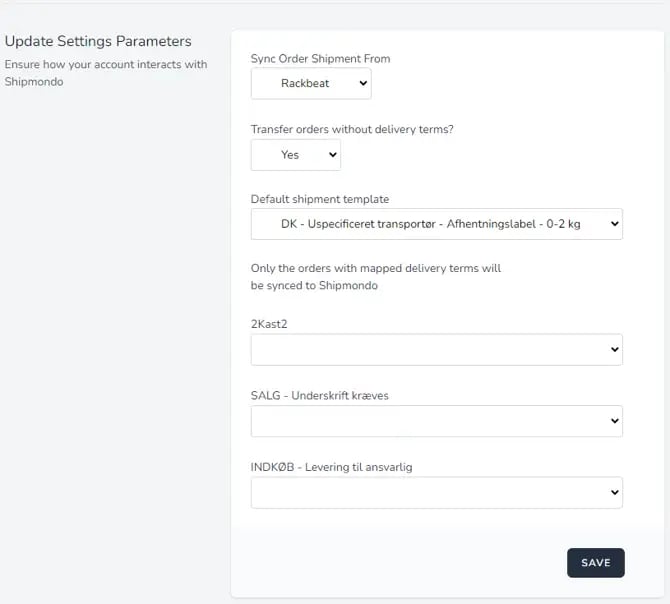Screen dimensions: 670x604
Task: Click the chevron arrow beside Yes
Action: (x=331, y=155)
